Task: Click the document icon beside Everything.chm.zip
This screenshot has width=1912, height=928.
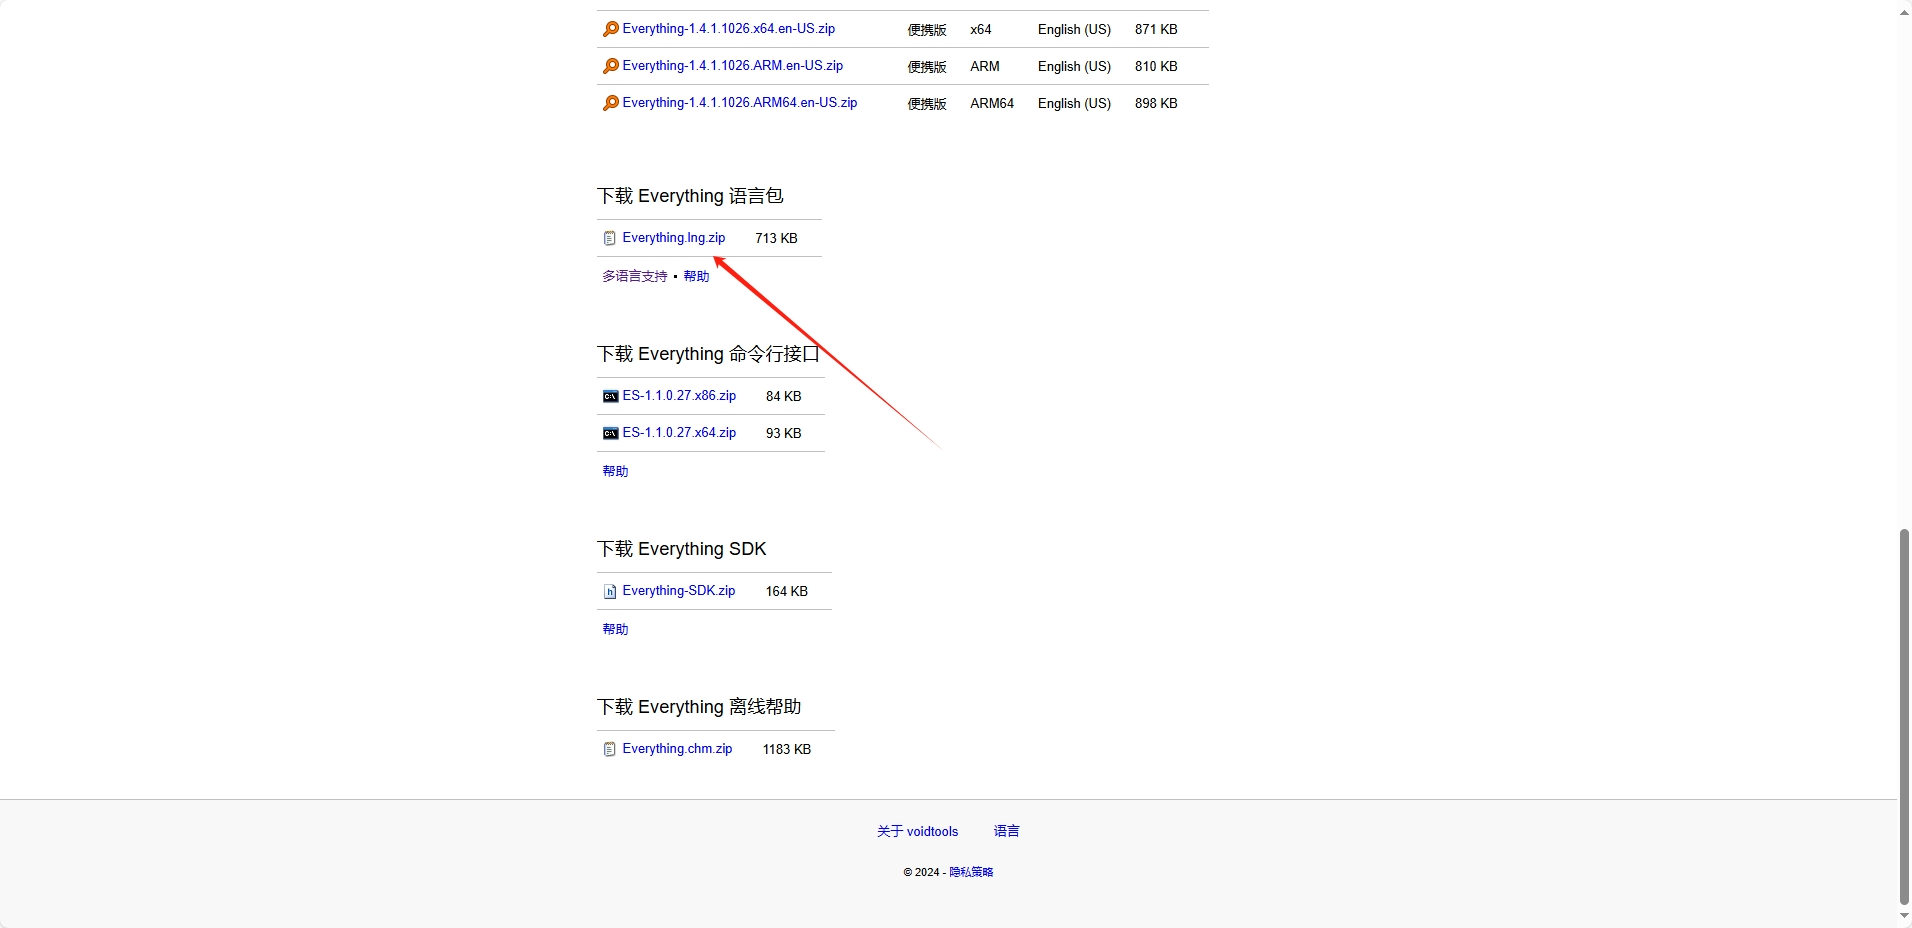Action: (x=610, y=749)
